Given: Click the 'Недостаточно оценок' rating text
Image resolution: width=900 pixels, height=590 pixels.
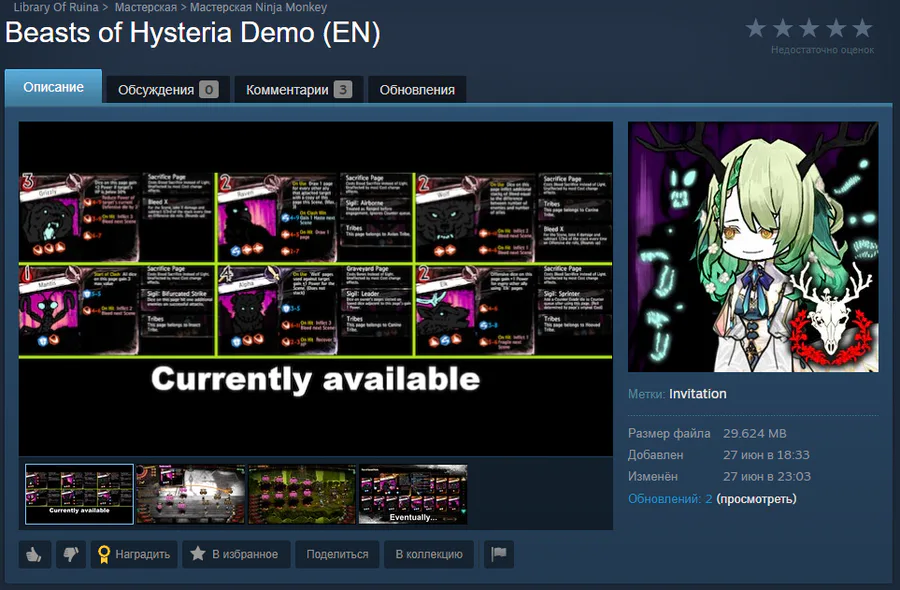Looking at the screenshot, I should (x=823, y=50).
